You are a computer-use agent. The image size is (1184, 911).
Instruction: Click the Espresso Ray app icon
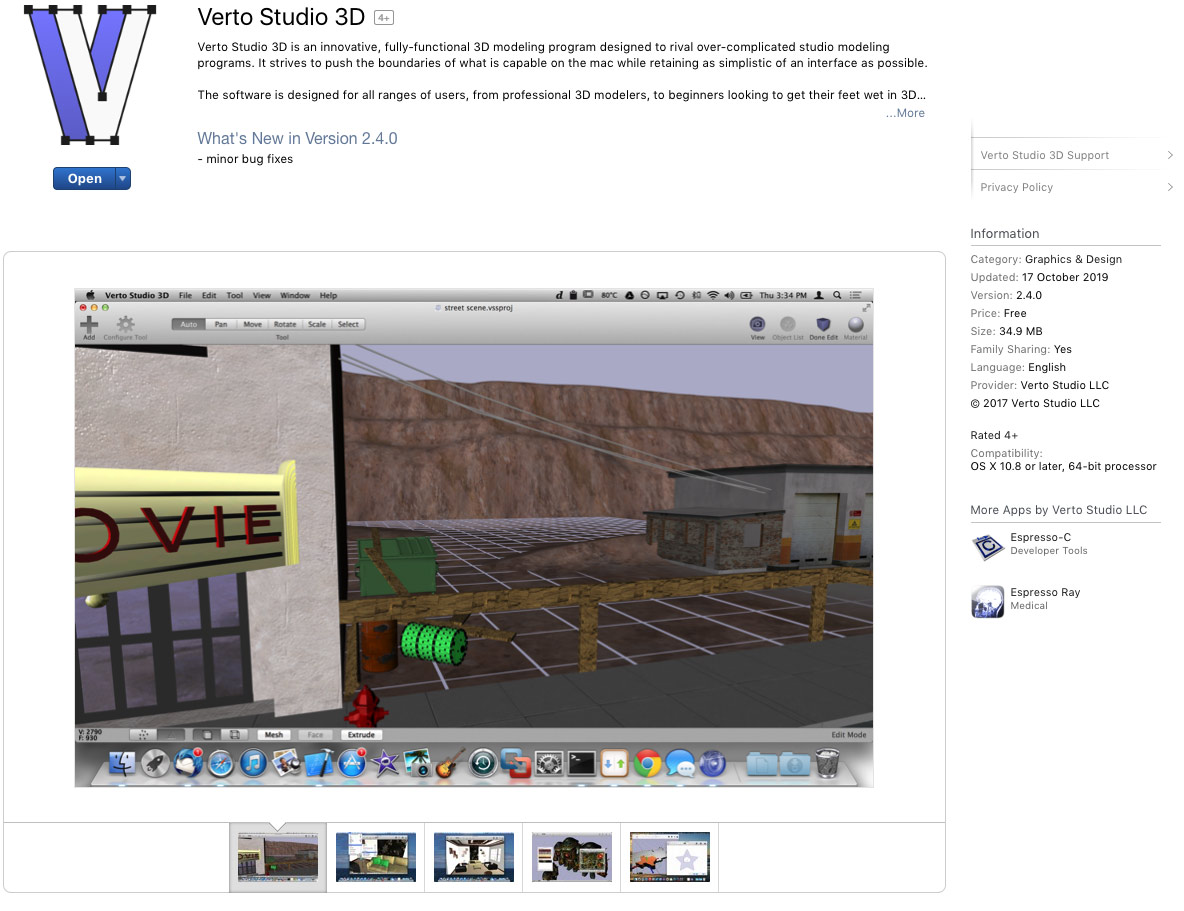(x=987, y=601)
